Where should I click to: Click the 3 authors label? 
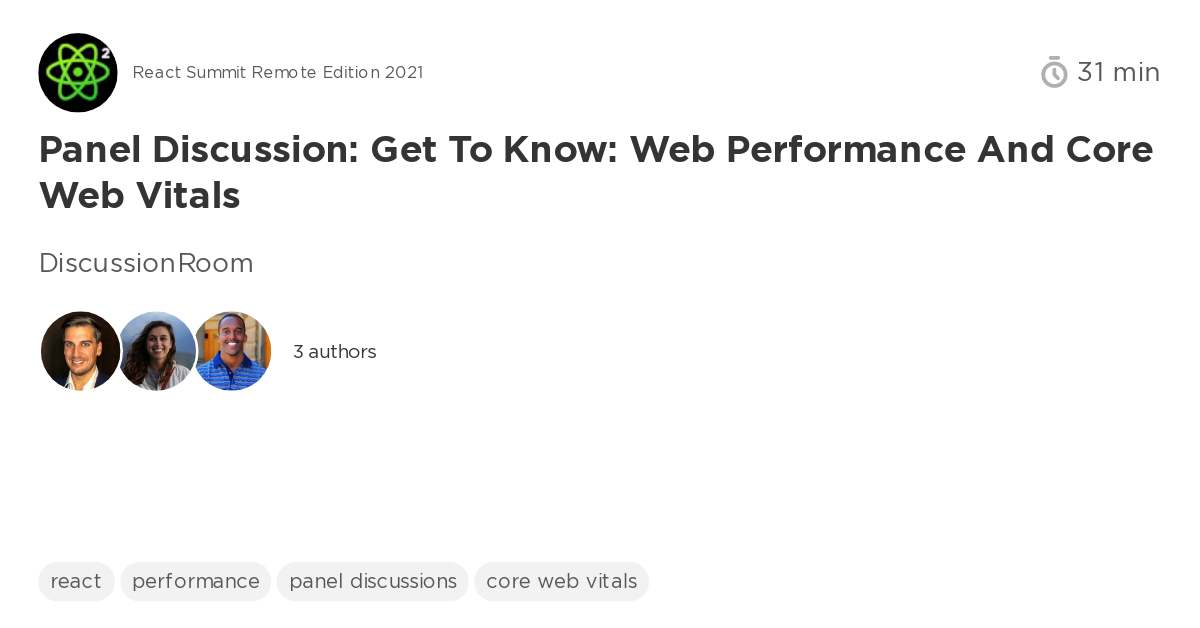(x=334, y=351)
